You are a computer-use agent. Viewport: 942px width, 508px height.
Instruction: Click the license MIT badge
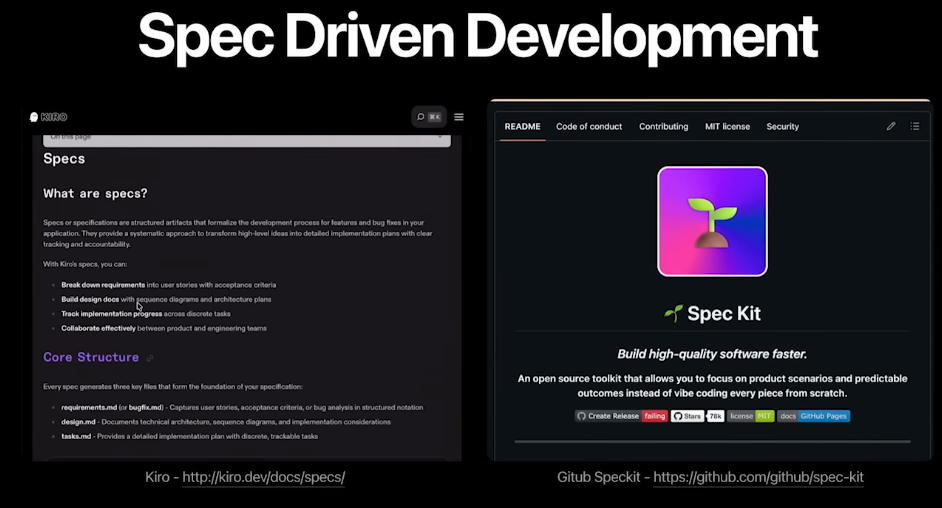[x=750, y=416]
